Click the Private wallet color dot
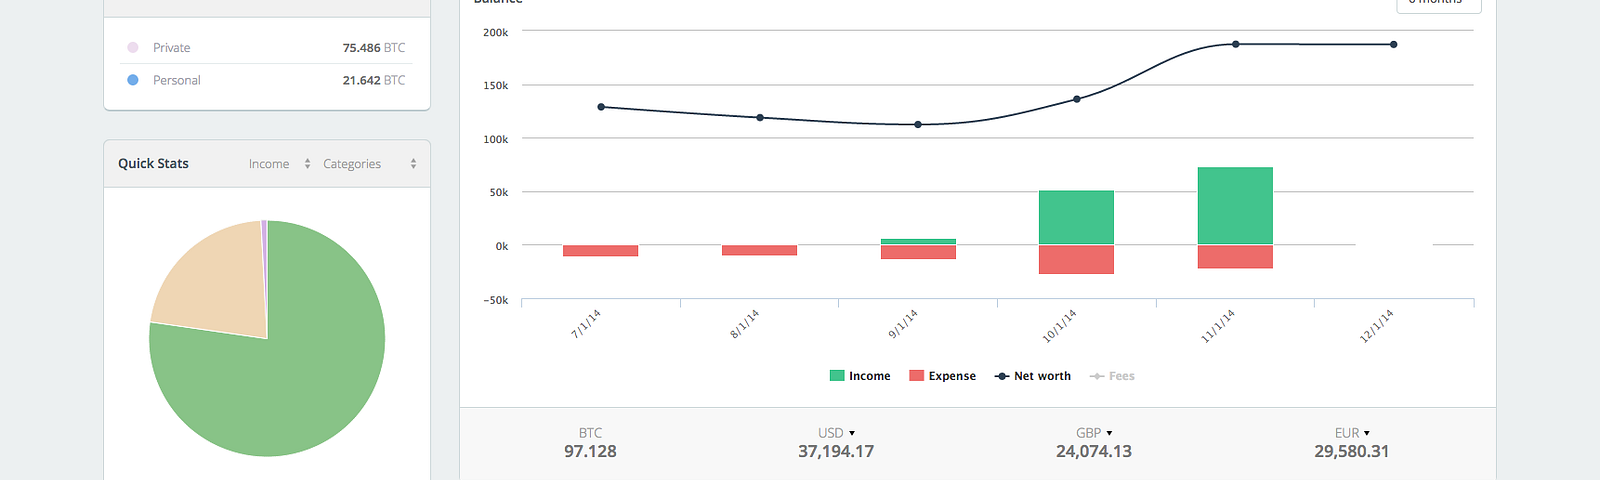Screen dimensions: 1600x480 pyautogui.click(x=132, y=47)
